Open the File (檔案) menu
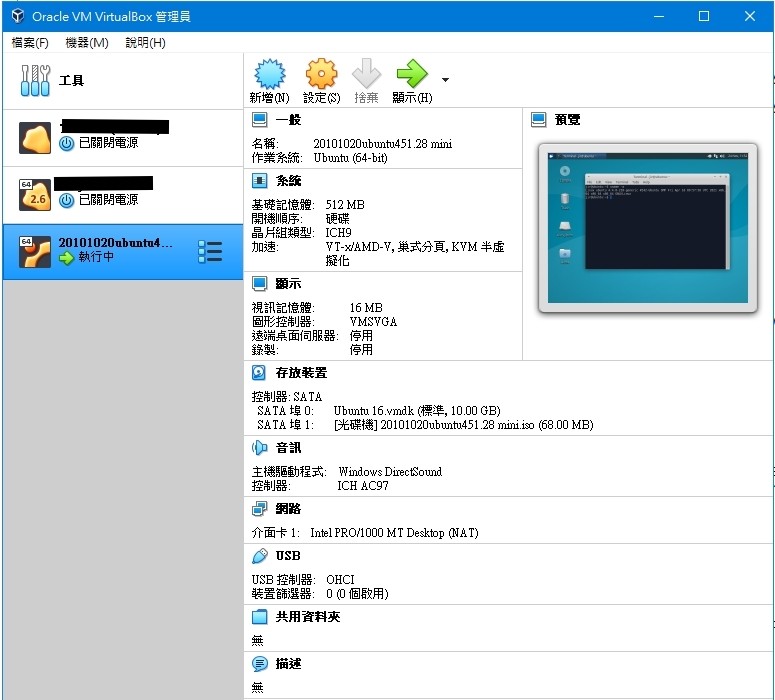The height and width of the screenshot is (700, 775). 30,43
